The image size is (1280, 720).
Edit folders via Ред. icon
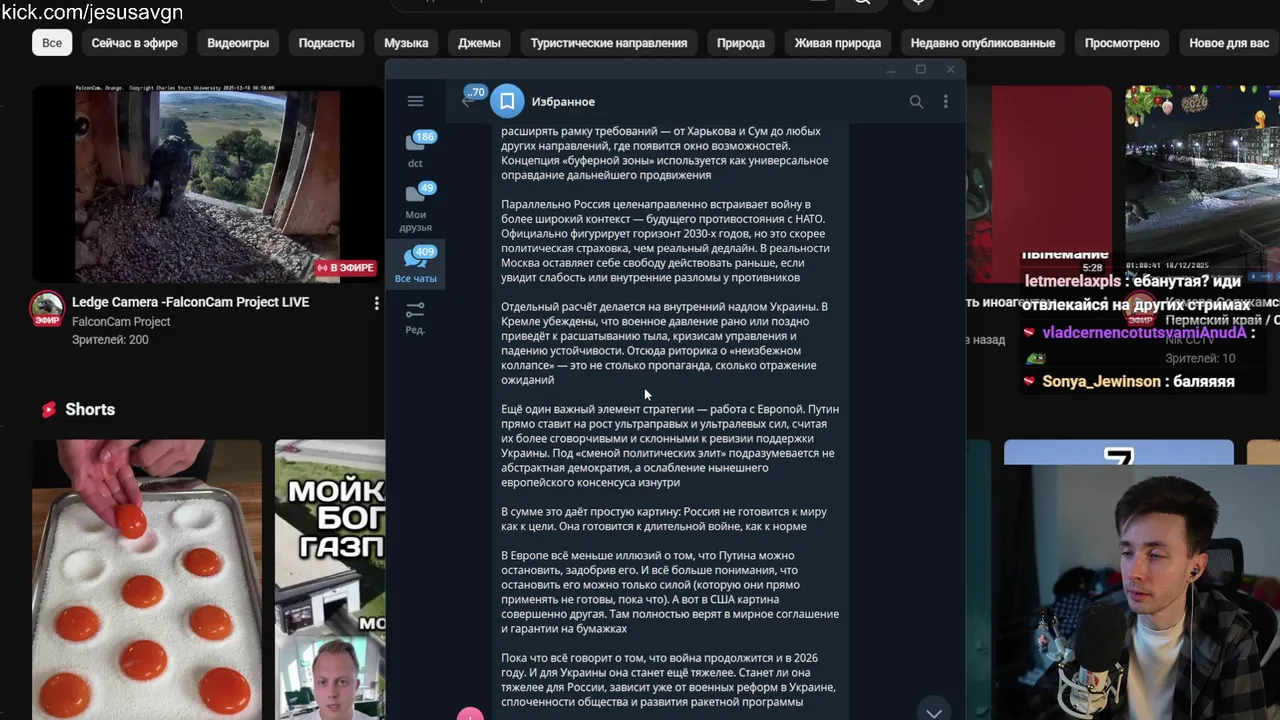point(415,317)
